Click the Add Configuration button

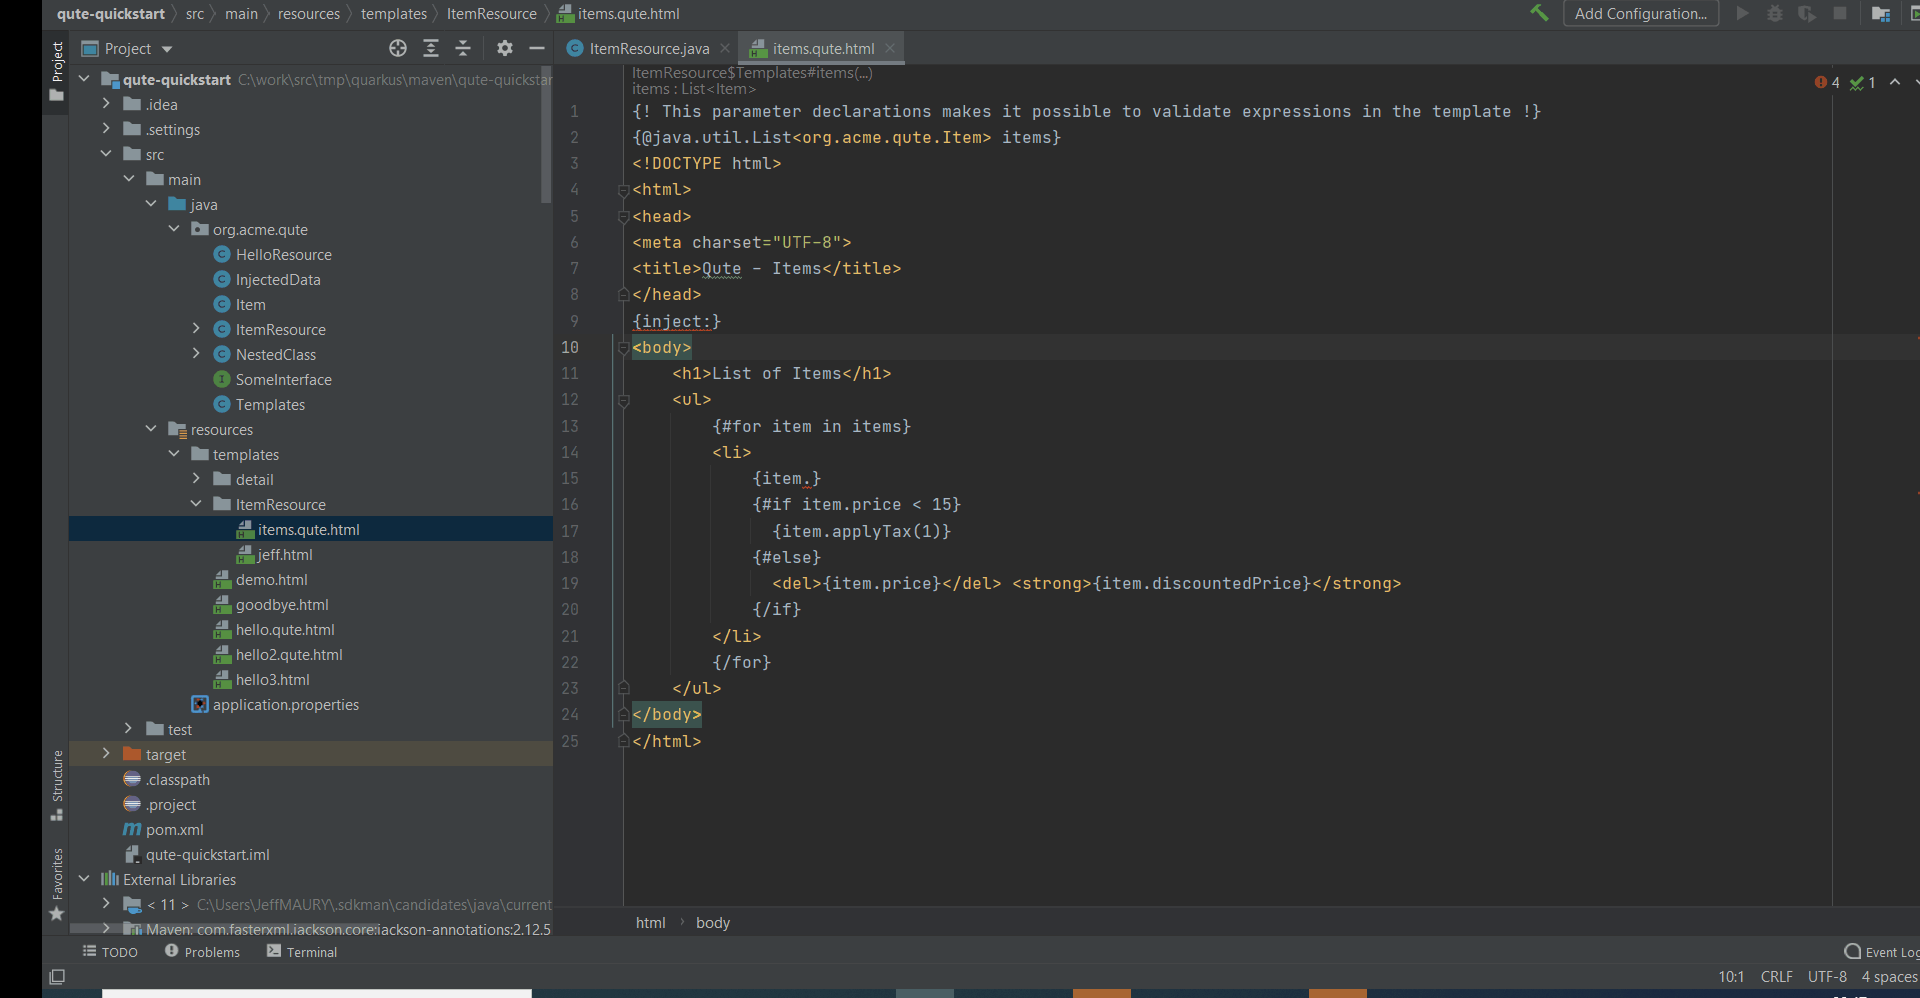pyautogui.click(x=1640, y=13)
